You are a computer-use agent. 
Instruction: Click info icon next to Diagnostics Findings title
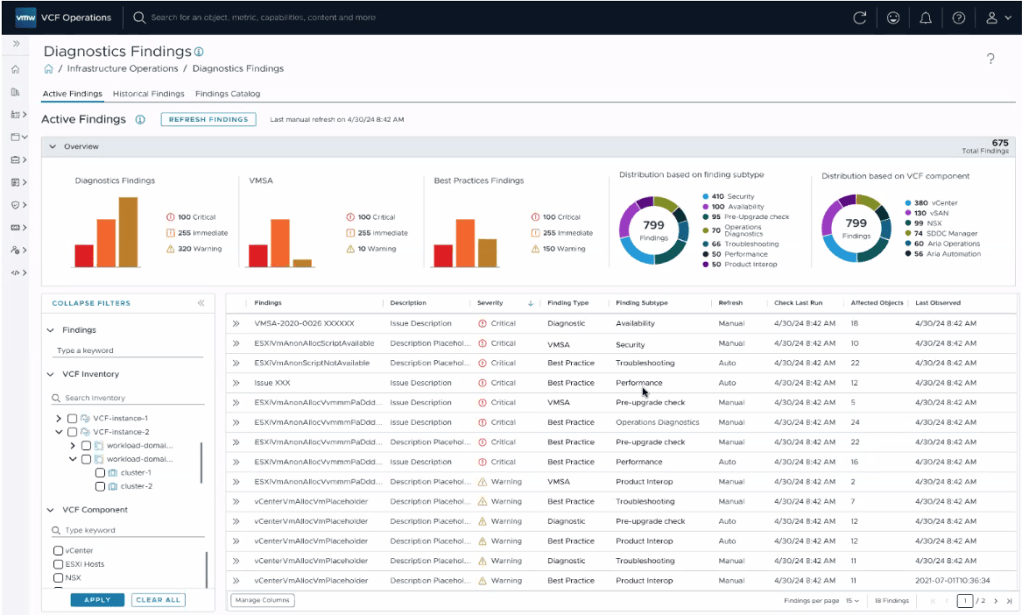pyautogui.click(x=199, y=52)
